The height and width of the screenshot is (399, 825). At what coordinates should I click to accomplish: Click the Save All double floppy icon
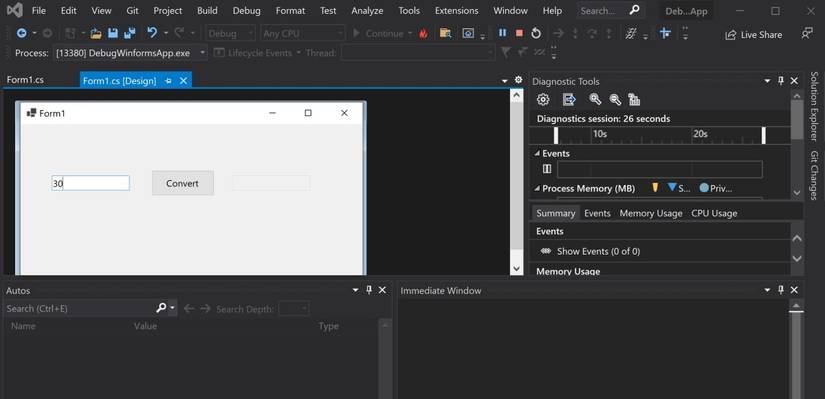pos(129,33)
